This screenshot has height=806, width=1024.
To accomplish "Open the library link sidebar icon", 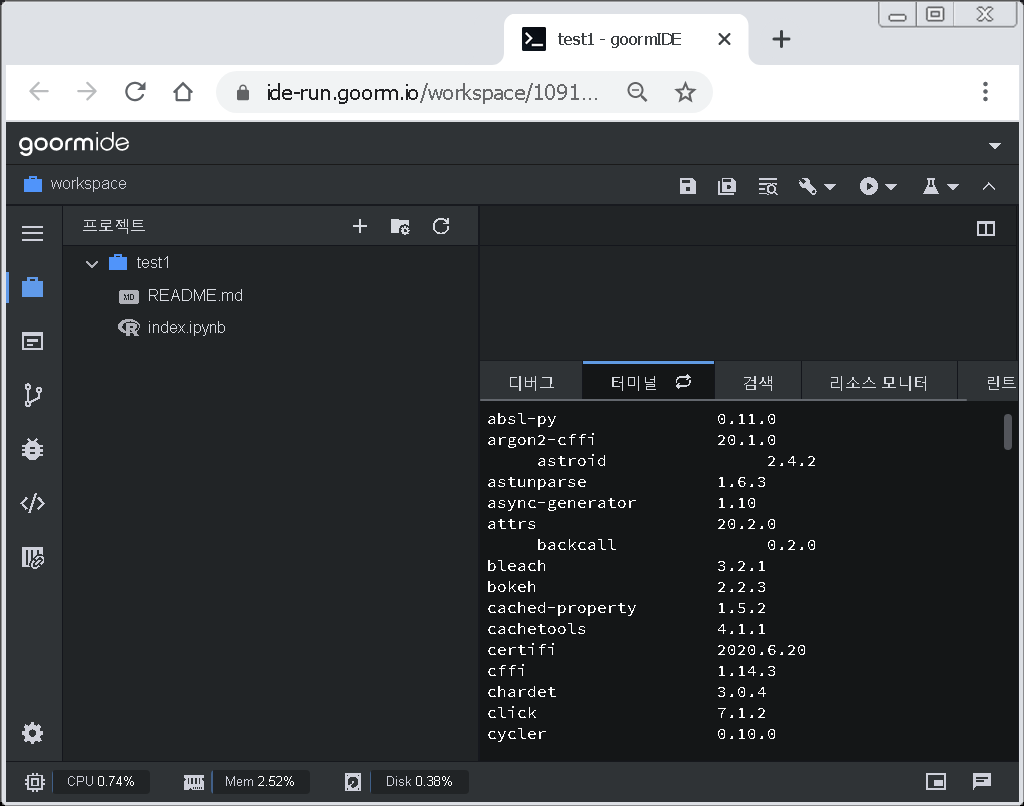I will point(33,557).
